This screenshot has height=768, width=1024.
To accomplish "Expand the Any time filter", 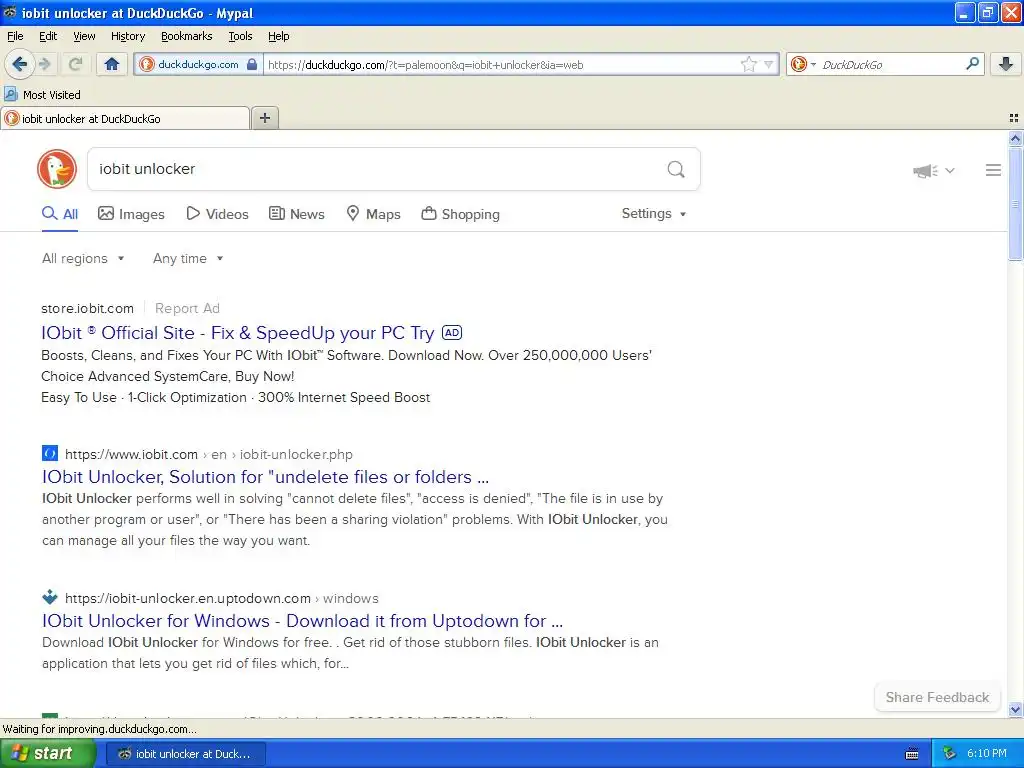I will 188,259.
